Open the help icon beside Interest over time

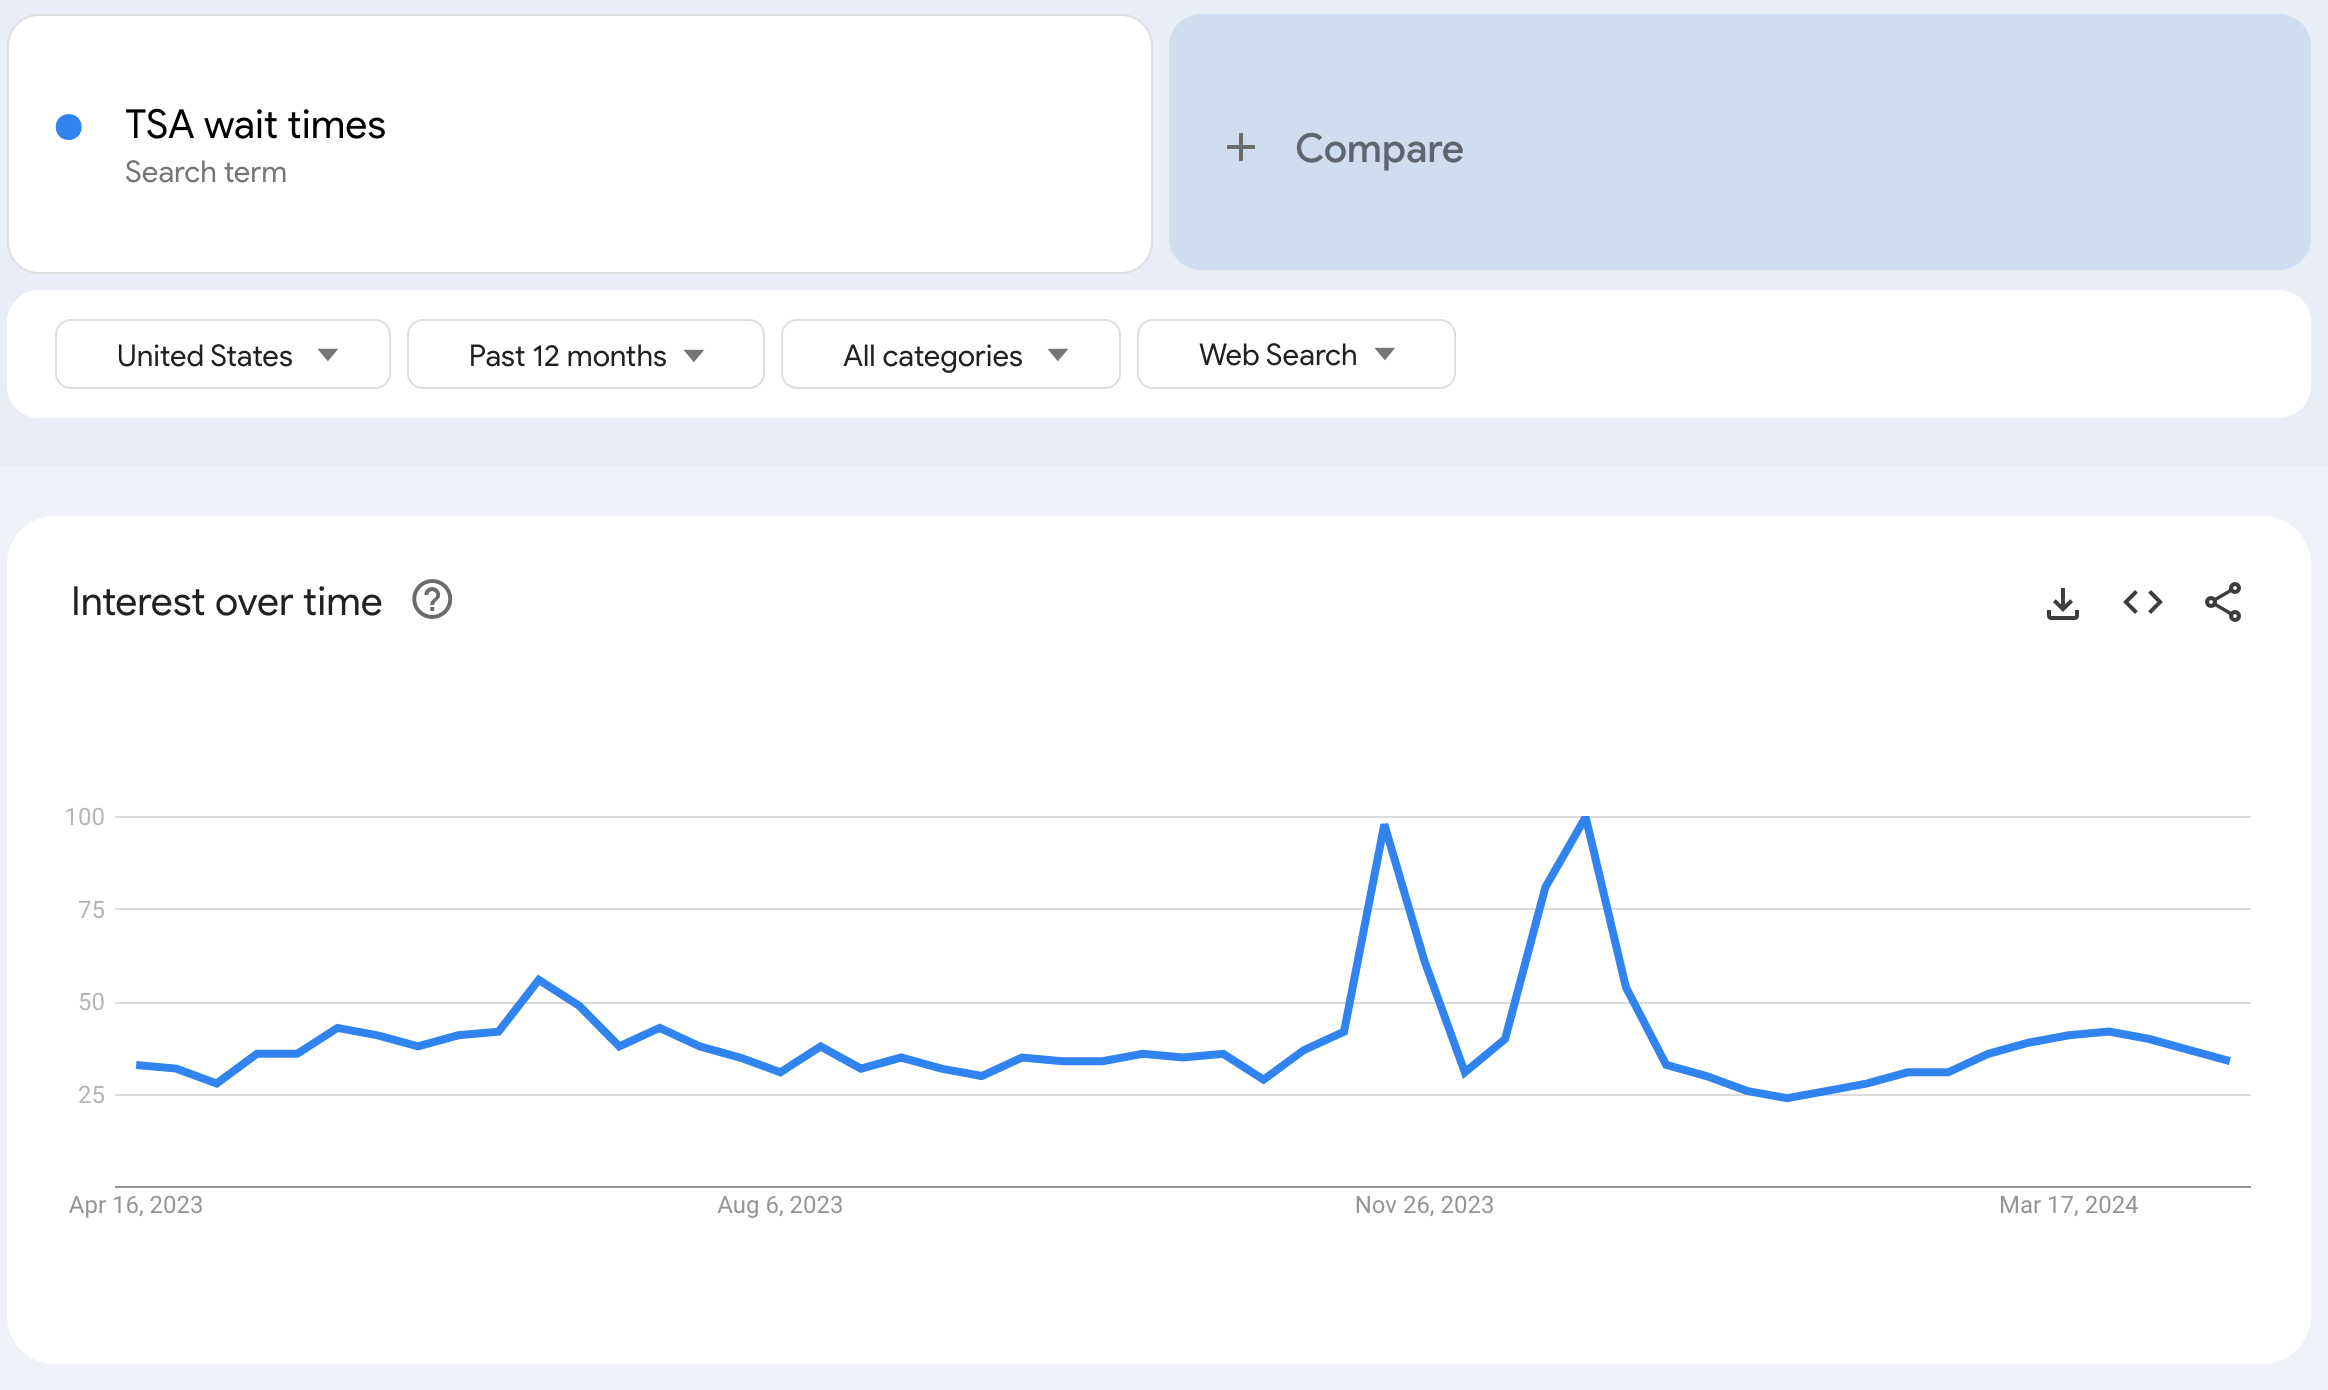tap(432, 600)
